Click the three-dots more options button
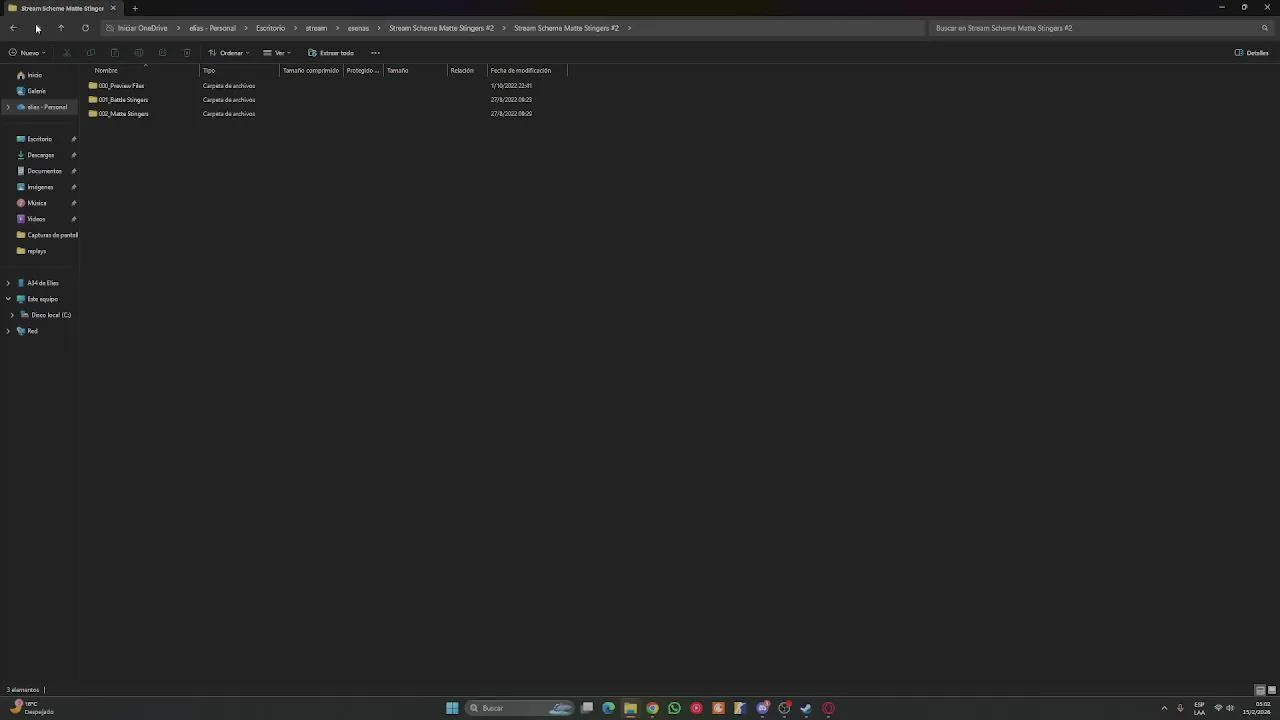1280x720 pixels. tap(375, 53)
